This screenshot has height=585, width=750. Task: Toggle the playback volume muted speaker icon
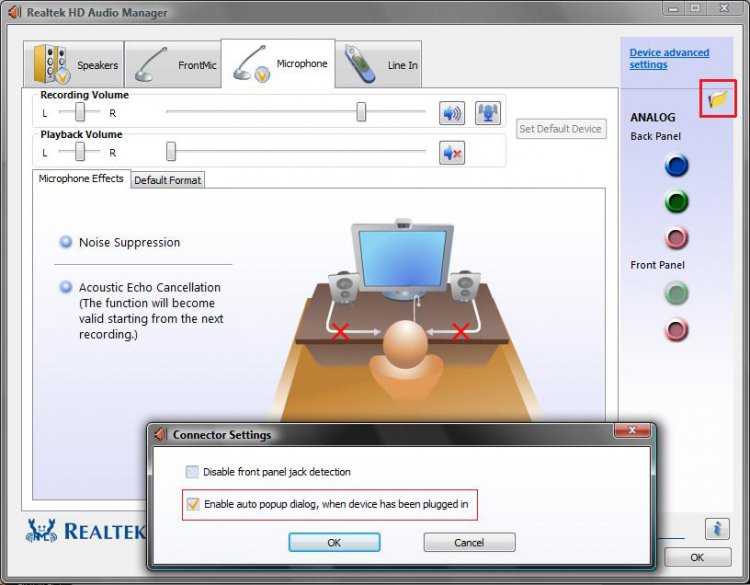(x=452, y=153)
